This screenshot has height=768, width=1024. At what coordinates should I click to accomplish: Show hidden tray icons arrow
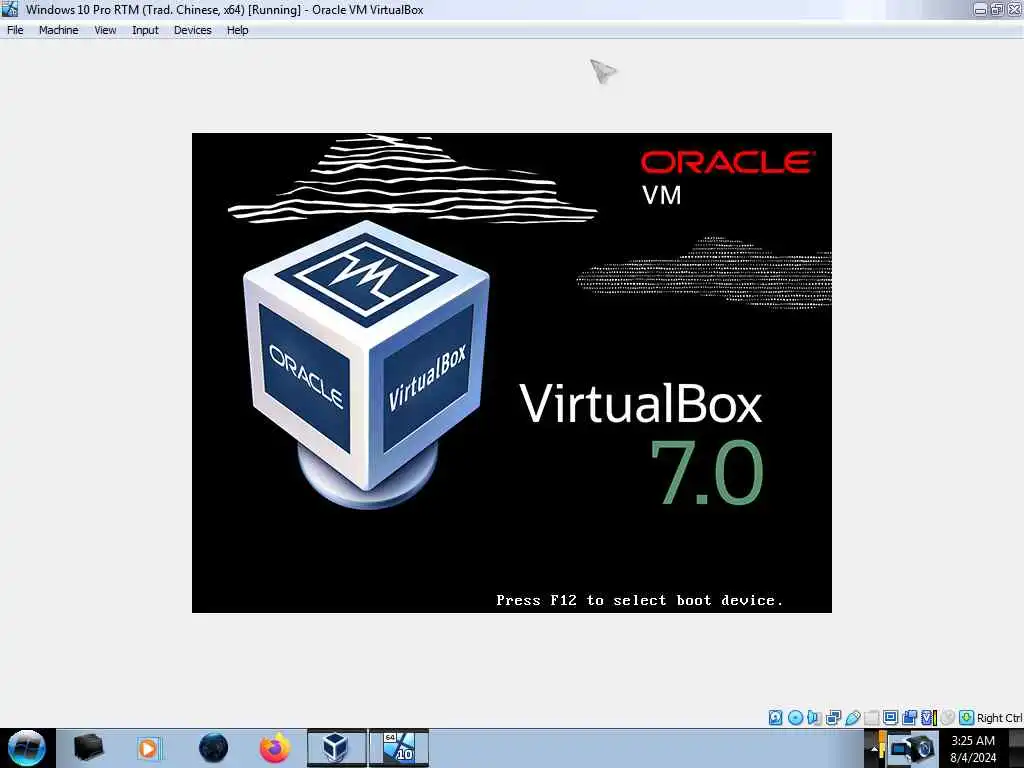[x=874, y=749]
